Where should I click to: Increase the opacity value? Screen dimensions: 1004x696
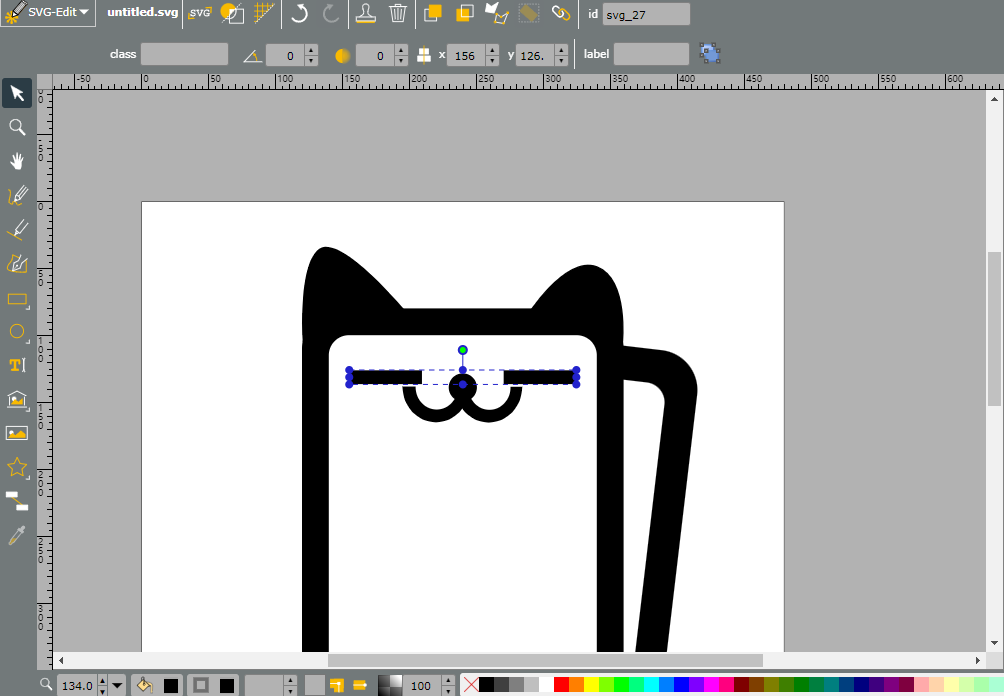(449, 681)
